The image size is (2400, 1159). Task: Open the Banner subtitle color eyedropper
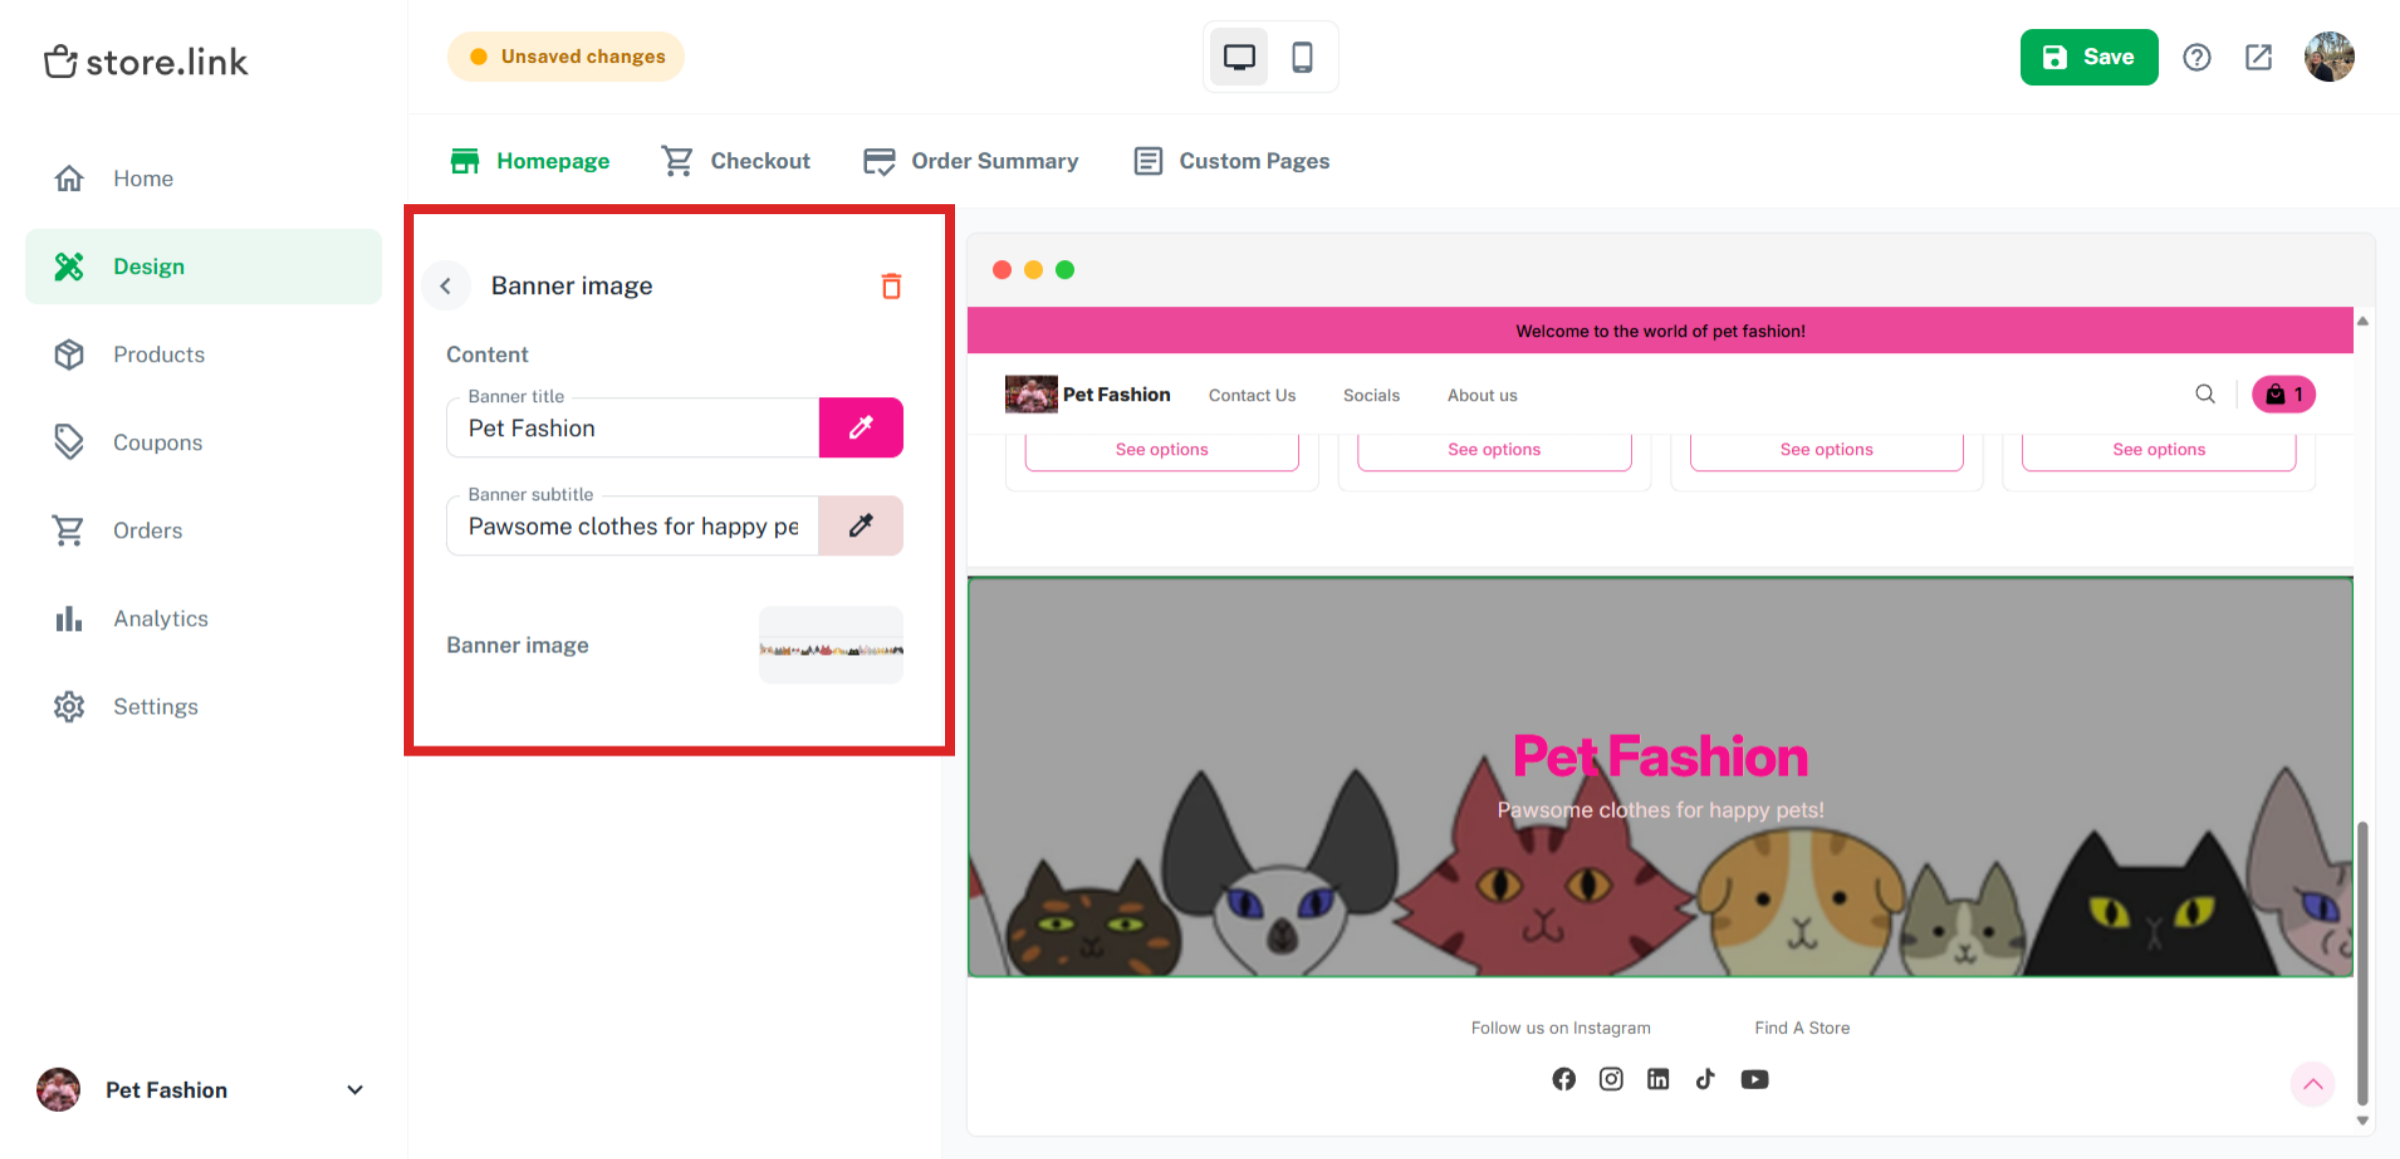tap(861, 525)
